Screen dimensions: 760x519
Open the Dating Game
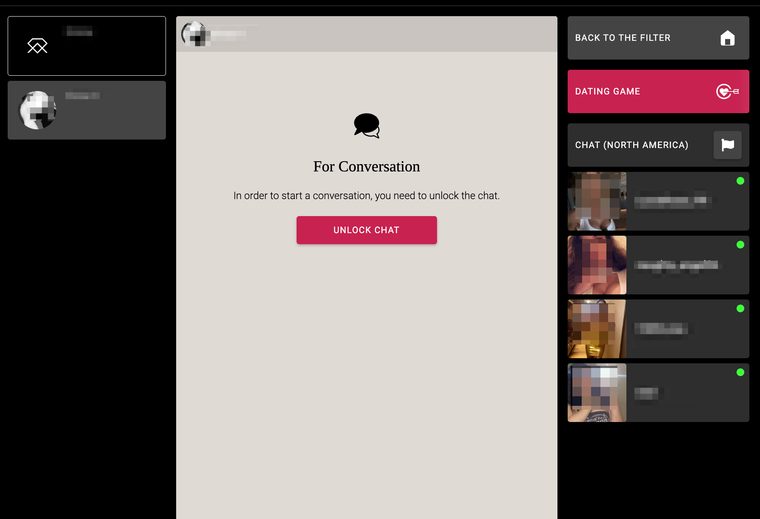click(x=658, y=91)
